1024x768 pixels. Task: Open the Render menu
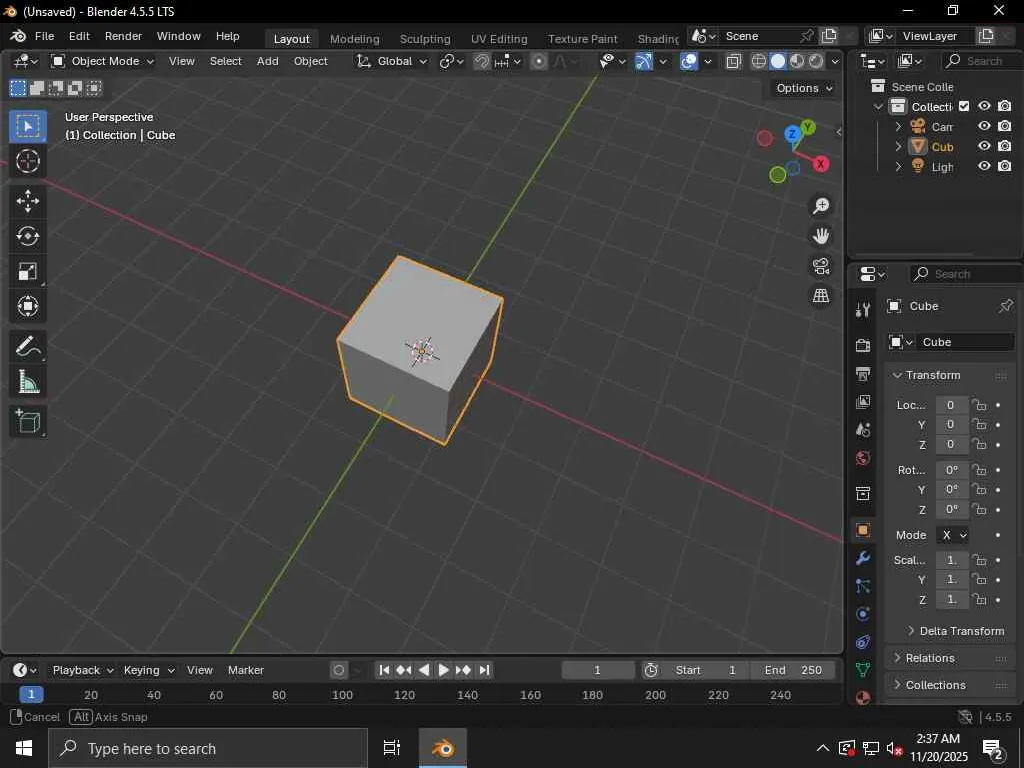point(123,36)
